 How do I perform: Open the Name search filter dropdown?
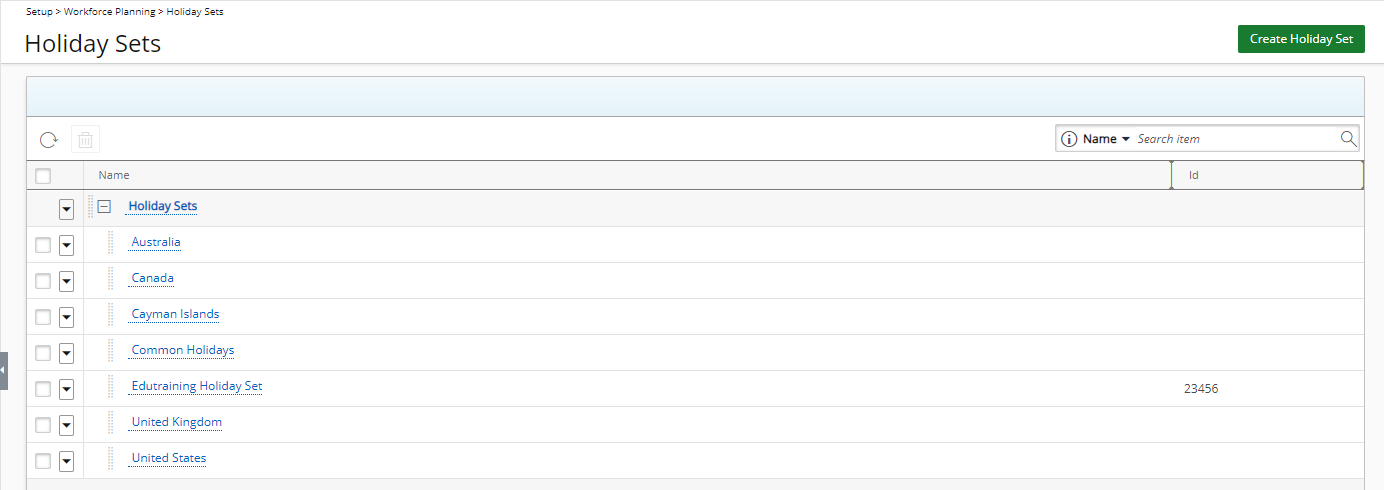pos(1106,139)
